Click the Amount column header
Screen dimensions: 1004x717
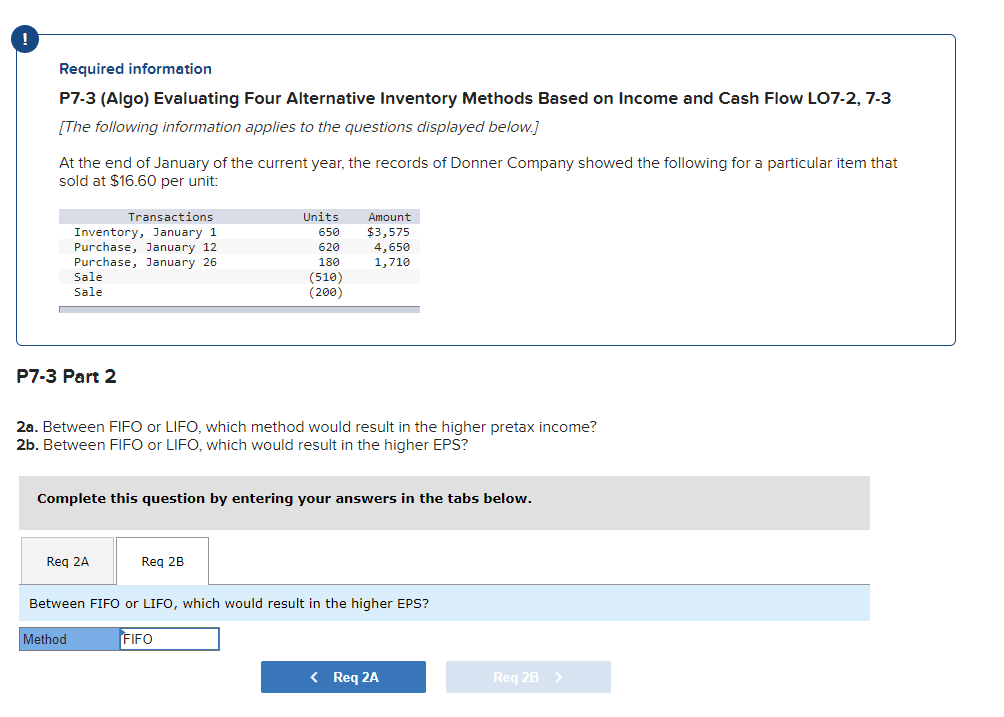coord(389,216)
